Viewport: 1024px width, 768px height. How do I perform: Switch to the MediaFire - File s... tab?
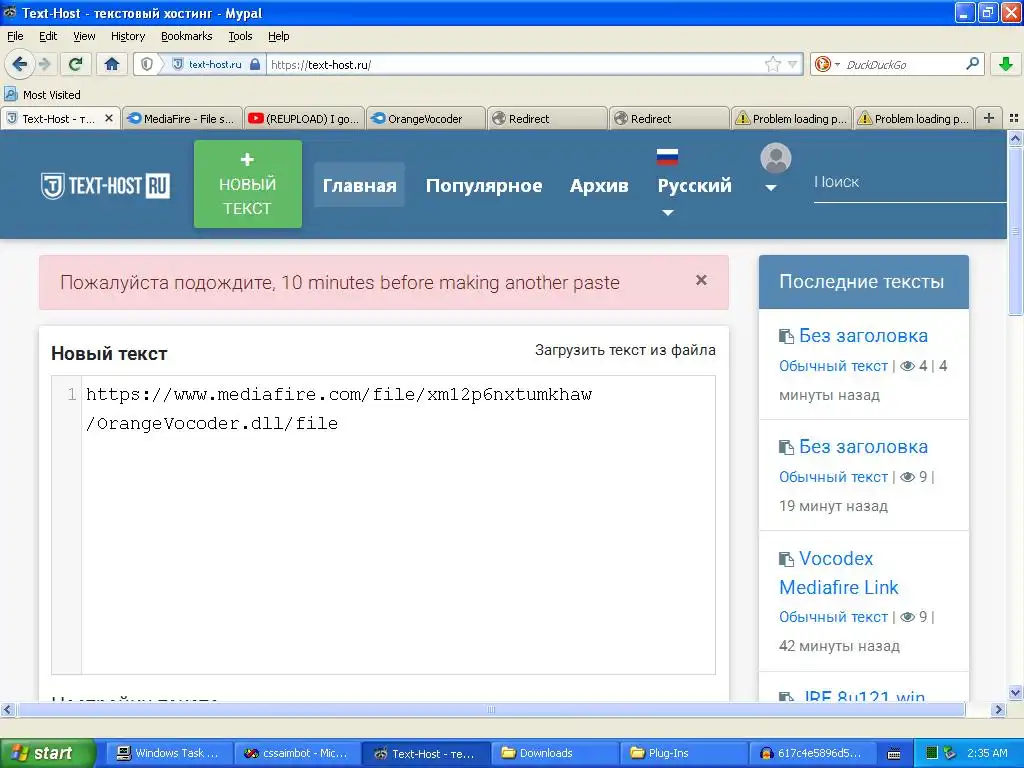coord(182,119)
